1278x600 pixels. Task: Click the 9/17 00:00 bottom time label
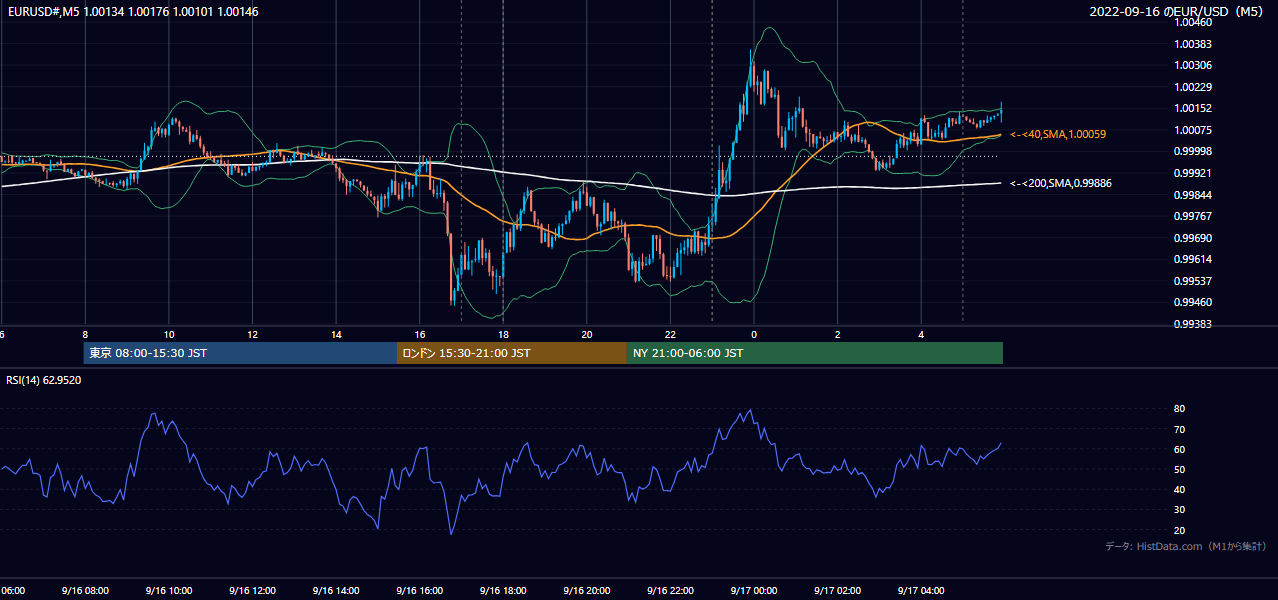pos(754,591)
